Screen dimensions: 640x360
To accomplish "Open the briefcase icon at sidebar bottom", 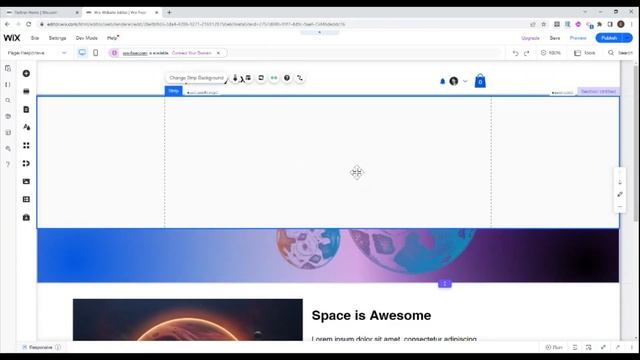I will click(x=26, y=217).
